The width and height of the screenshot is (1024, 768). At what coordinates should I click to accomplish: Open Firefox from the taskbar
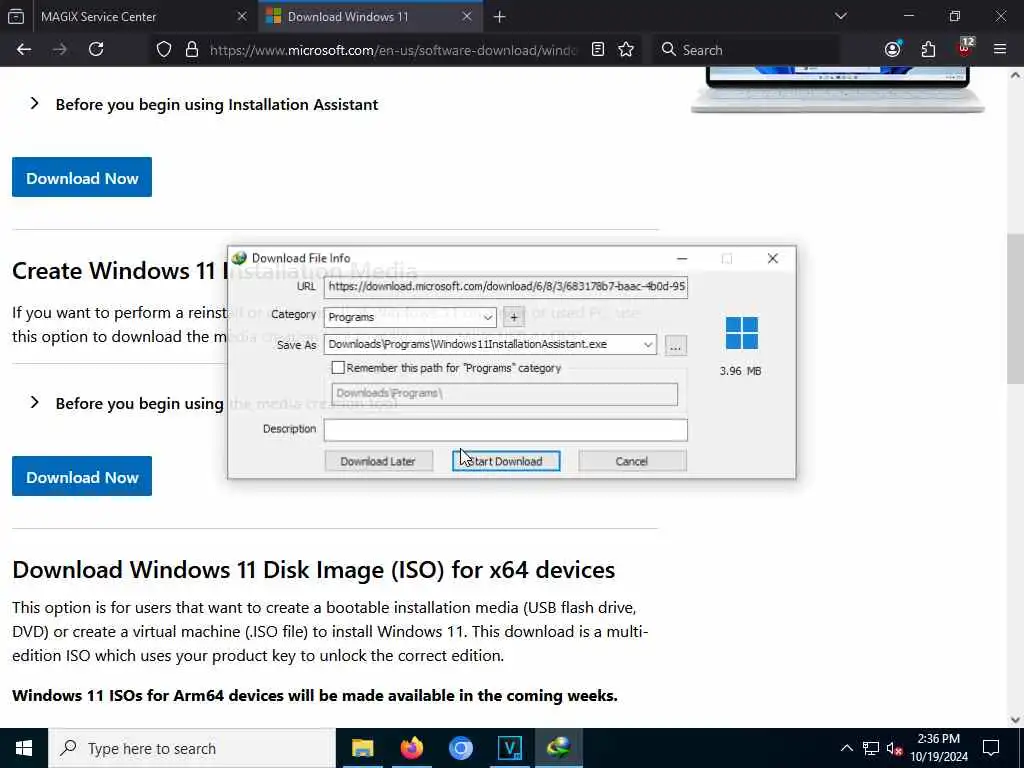tap(411, 748)
